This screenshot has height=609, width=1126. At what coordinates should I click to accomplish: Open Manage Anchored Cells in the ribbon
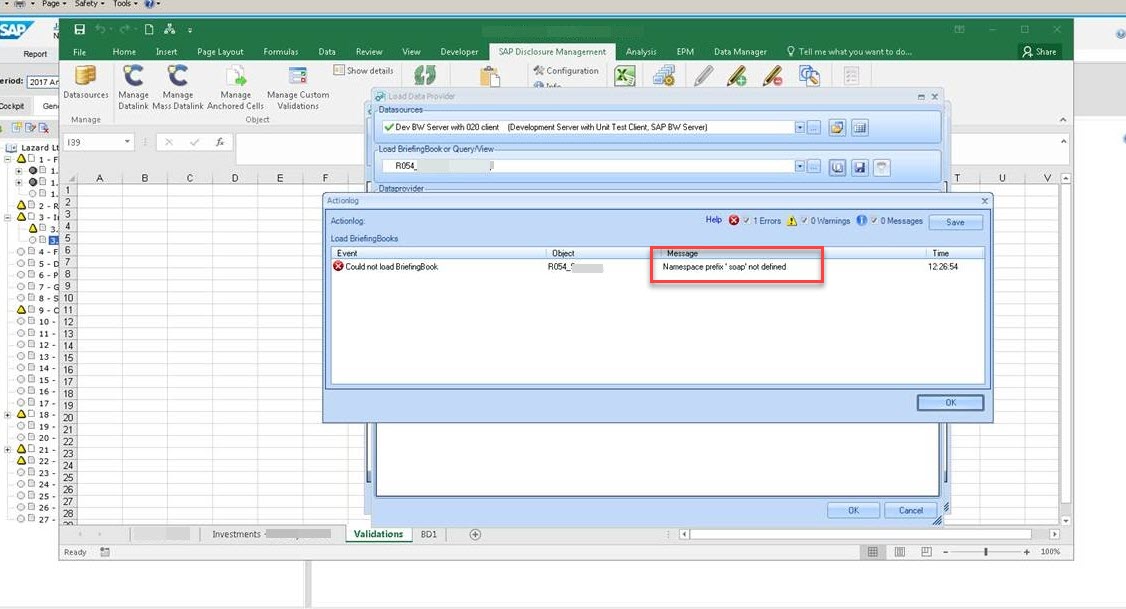236,88
